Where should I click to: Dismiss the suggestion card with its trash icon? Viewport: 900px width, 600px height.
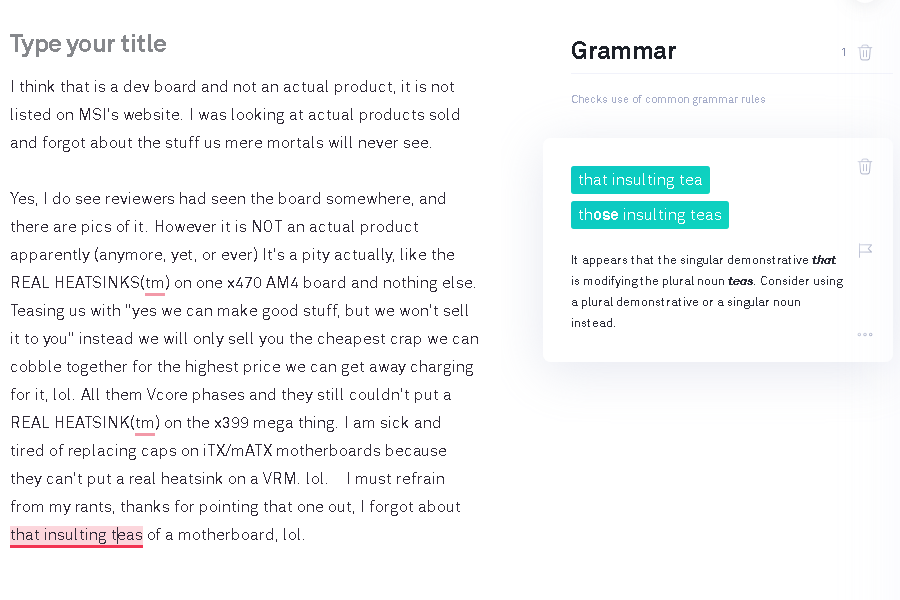[x=865, y=166]
